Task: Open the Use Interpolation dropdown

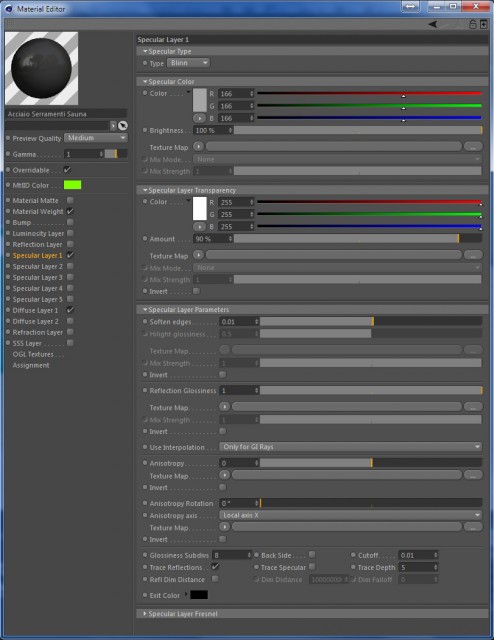Action: click(350, 447)
